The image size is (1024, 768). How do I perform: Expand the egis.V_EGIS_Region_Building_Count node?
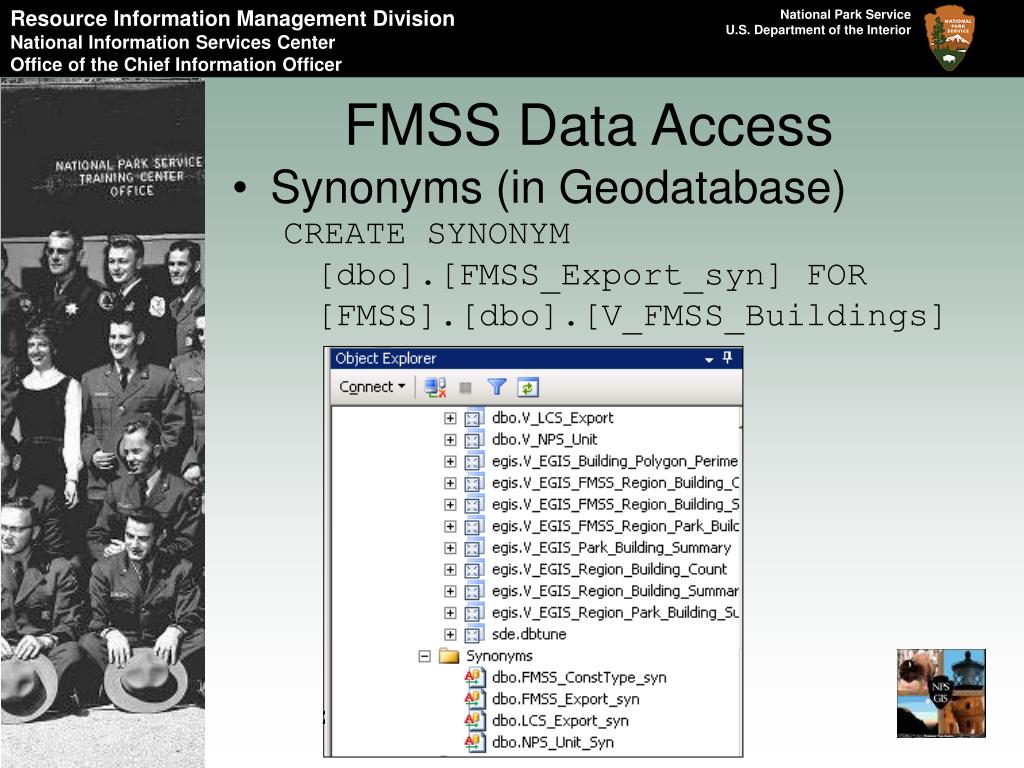[x=450, y=569]
